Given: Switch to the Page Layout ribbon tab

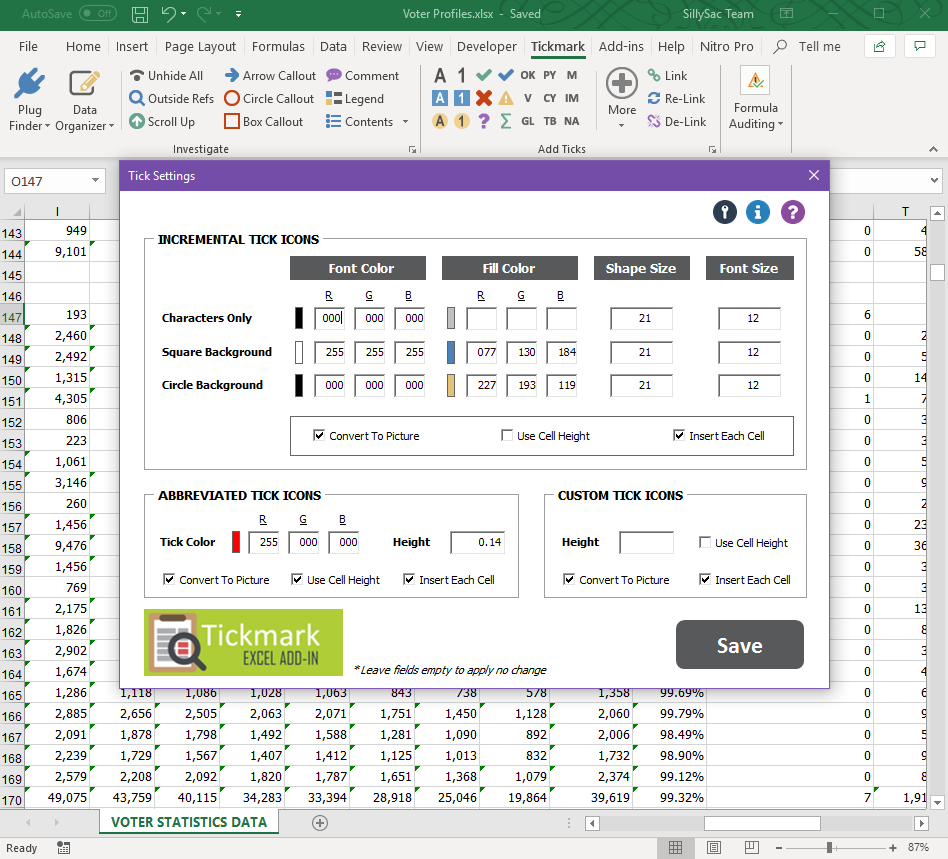Looking at the screenshot, I should [x=200, y=46].
